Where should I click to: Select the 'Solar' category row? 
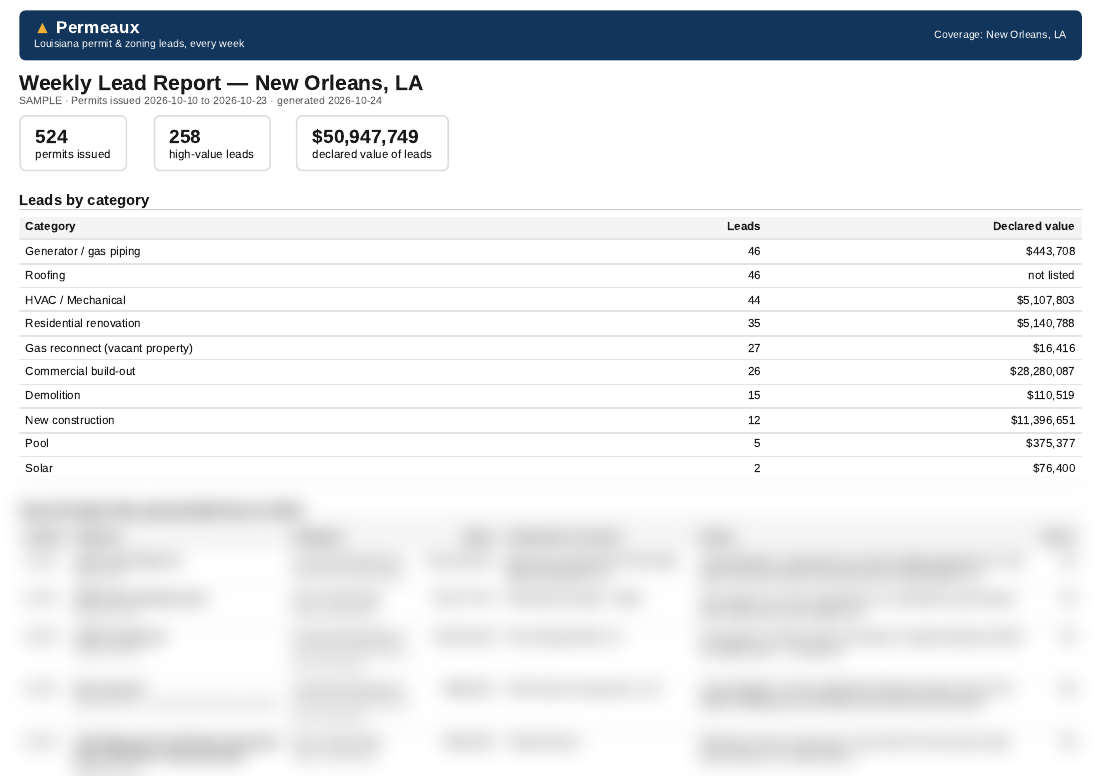point(550,468)
